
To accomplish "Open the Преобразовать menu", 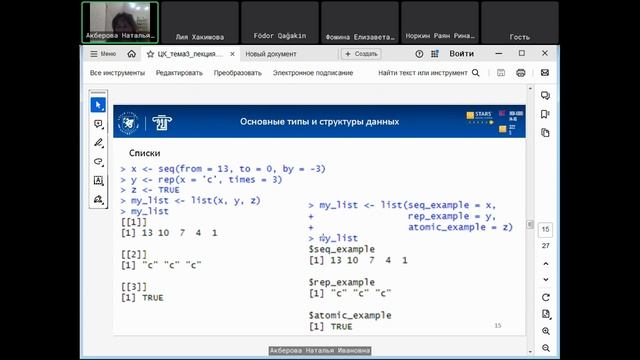I will [238, 73].
